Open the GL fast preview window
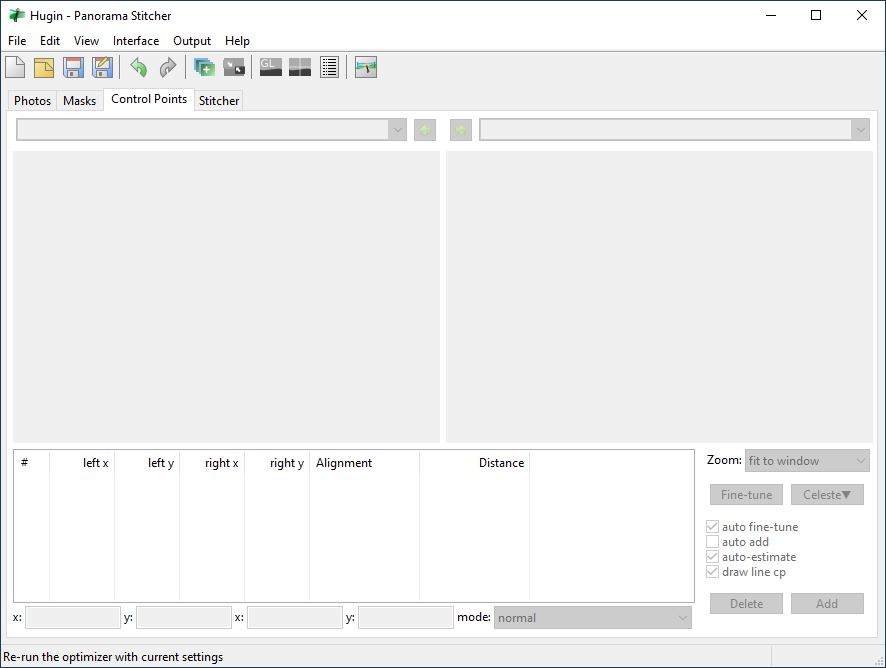 [x=271, y=67]
